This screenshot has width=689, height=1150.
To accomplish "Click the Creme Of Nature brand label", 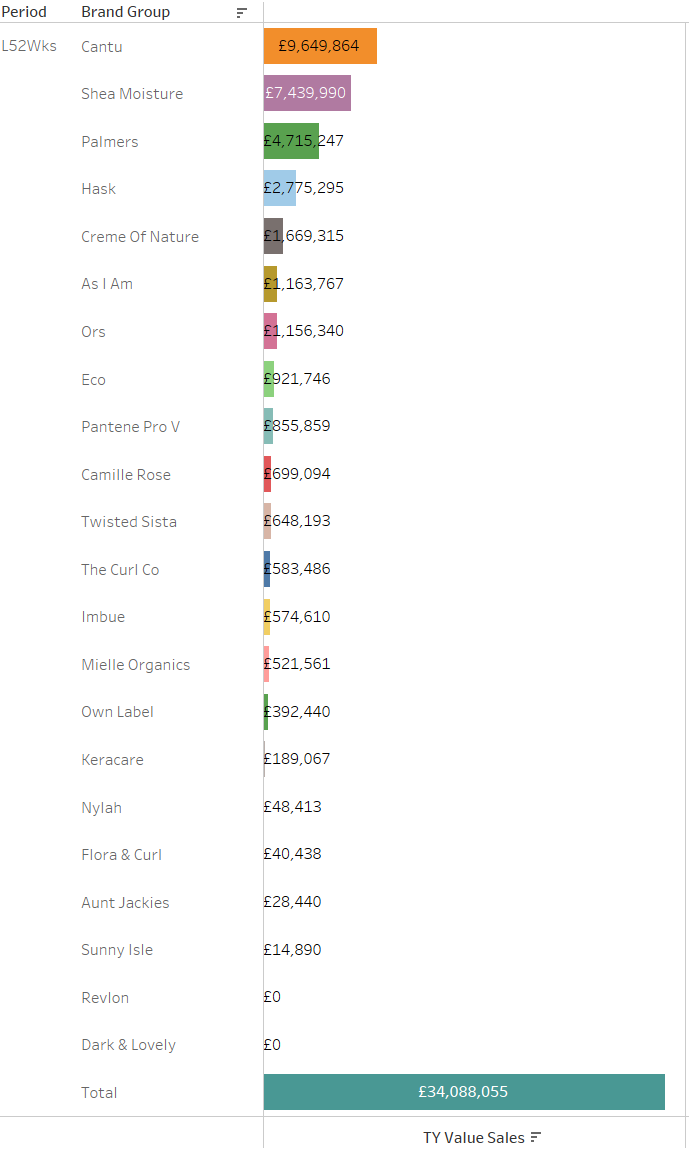I will 140,236.
